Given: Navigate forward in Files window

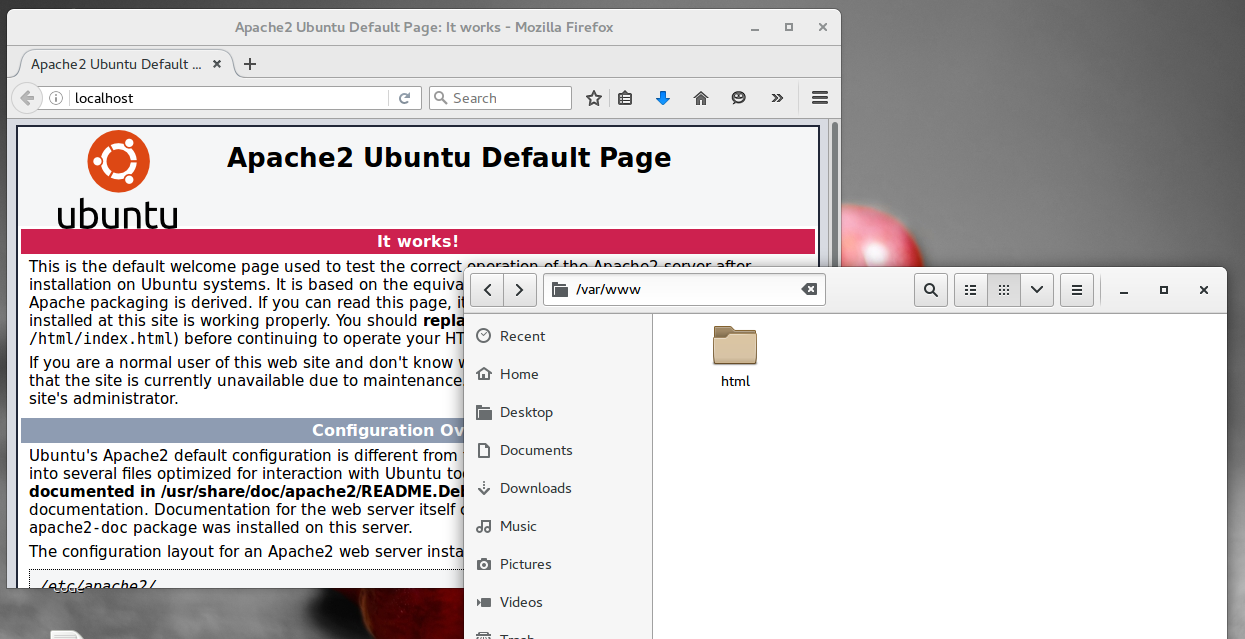Looking at the screenshot, I should (519, 290).
